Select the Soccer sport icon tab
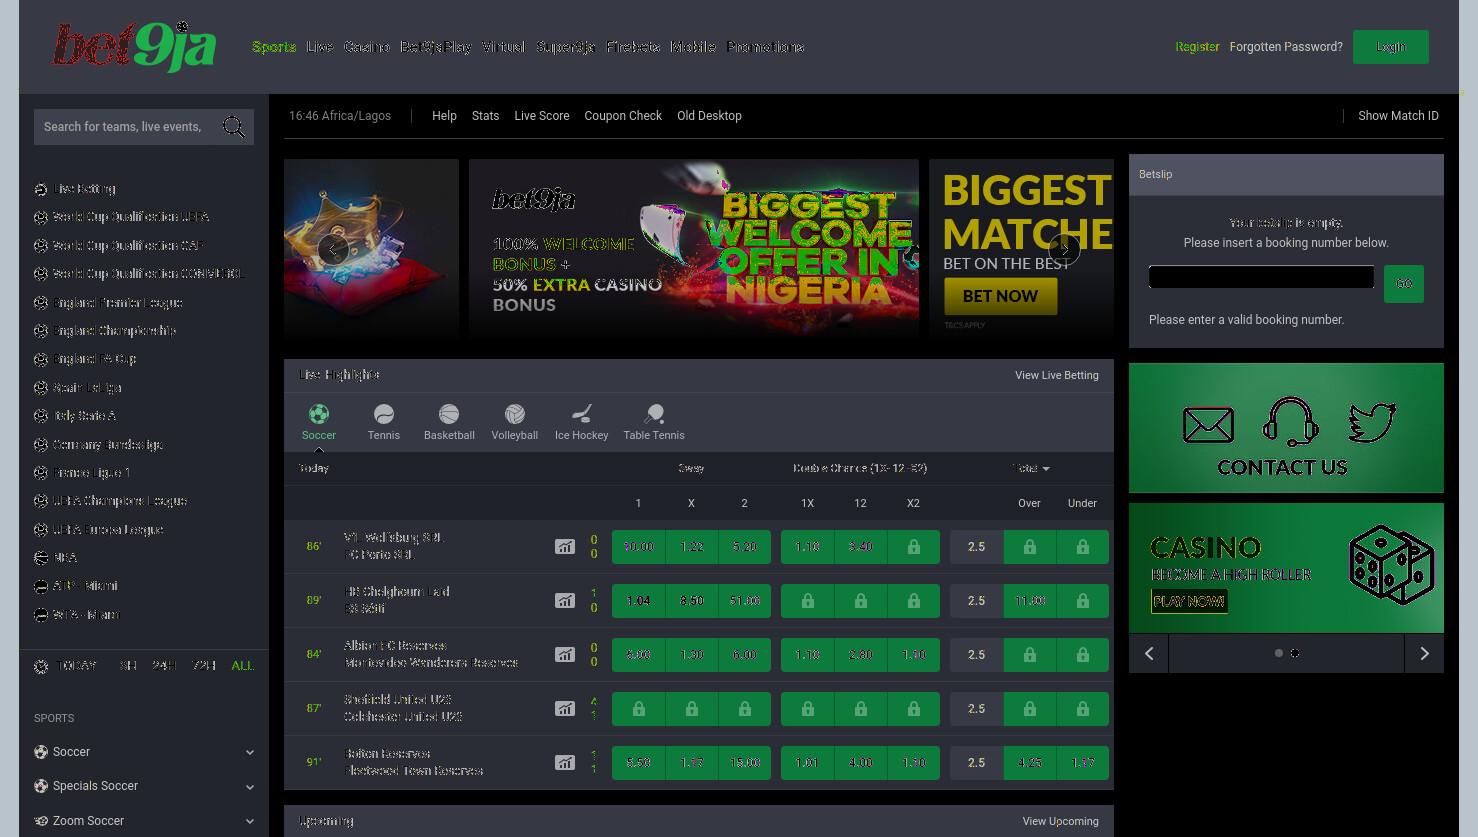 click(x=319, y=422)
